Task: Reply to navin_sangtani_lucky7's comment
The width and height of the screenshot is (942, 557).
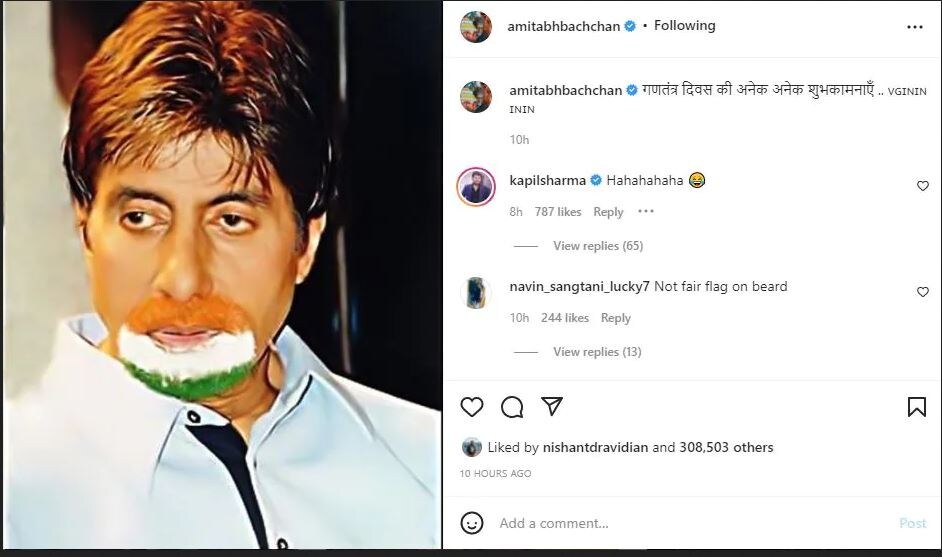Action: 616,318
